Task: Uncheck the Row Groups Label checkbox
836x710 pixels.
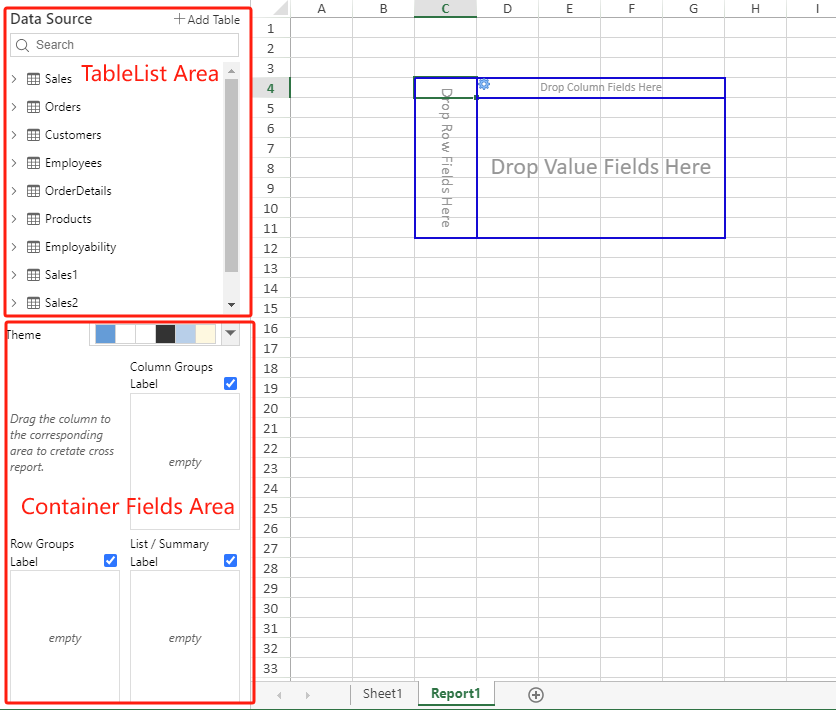Action: [x=111, y=561]
